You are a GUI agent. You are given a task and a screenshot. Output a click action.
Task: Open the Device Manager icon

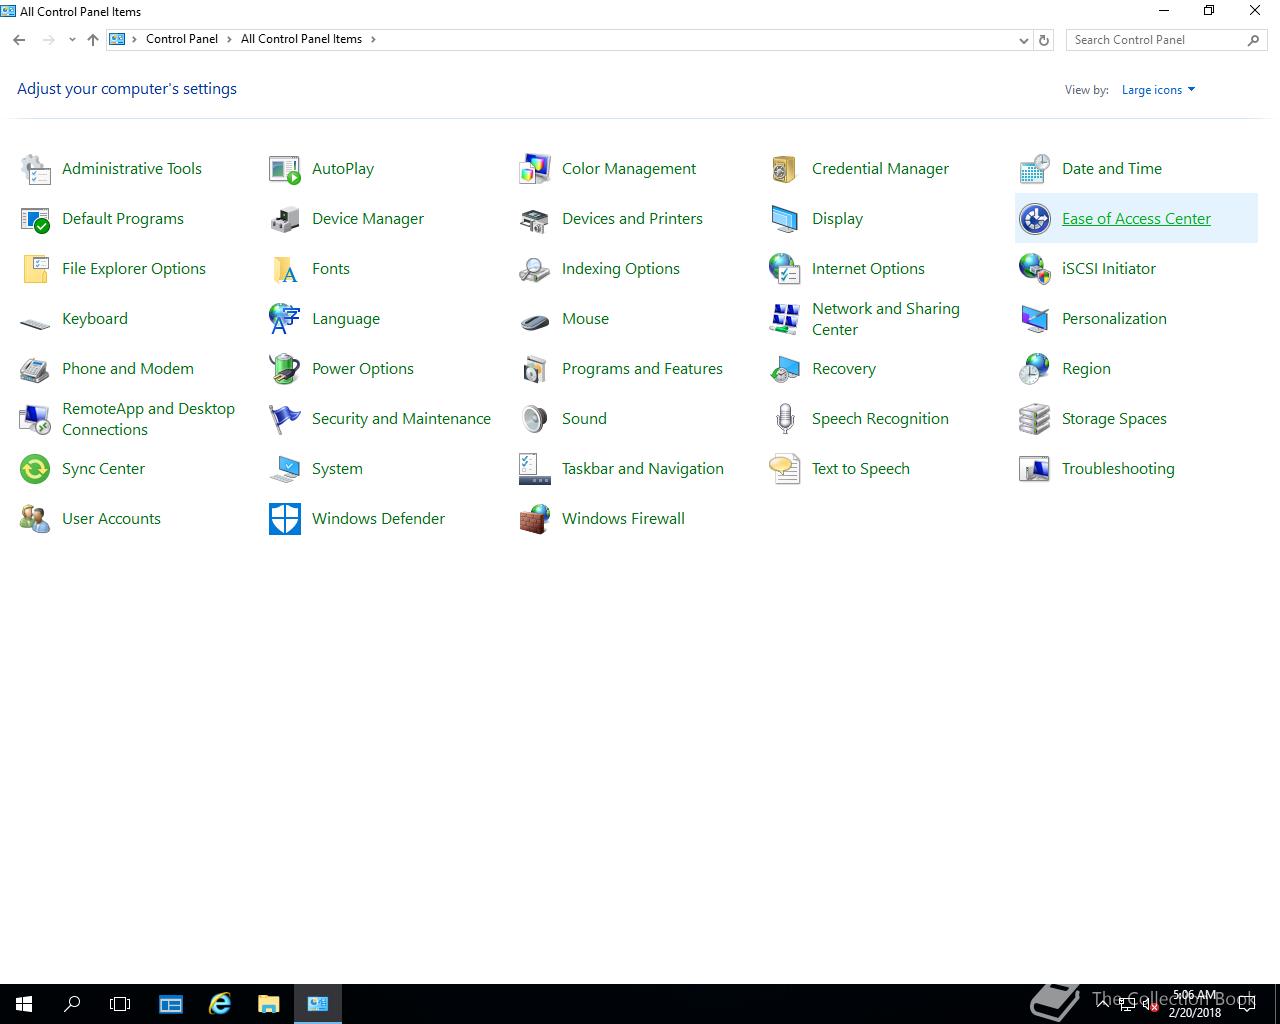tap(285, 219)
